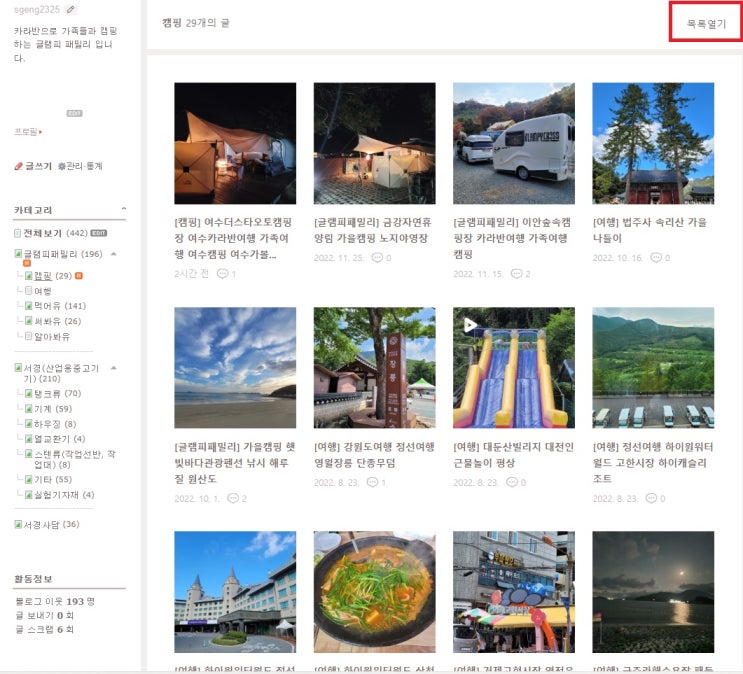
Task: Open post title 법주사 속리산 가을 나들이
Action: 650,230
